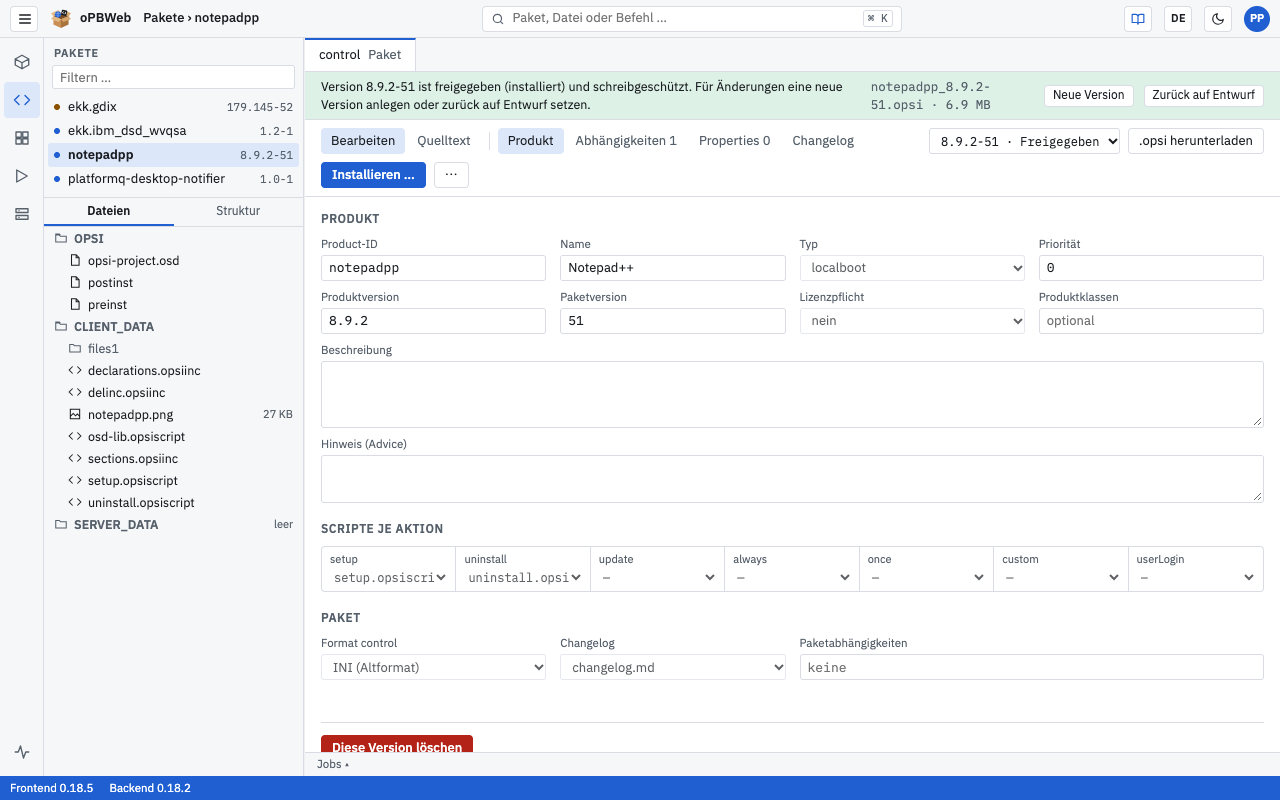
Task: Click Neue Version button
Action: tap(1089, 95)
